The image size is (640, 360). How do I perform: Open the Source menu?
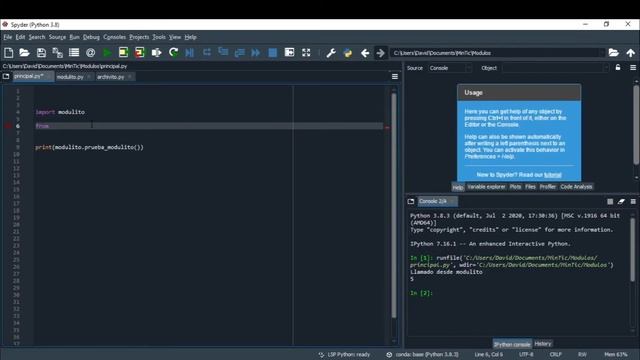click(57, 37)
